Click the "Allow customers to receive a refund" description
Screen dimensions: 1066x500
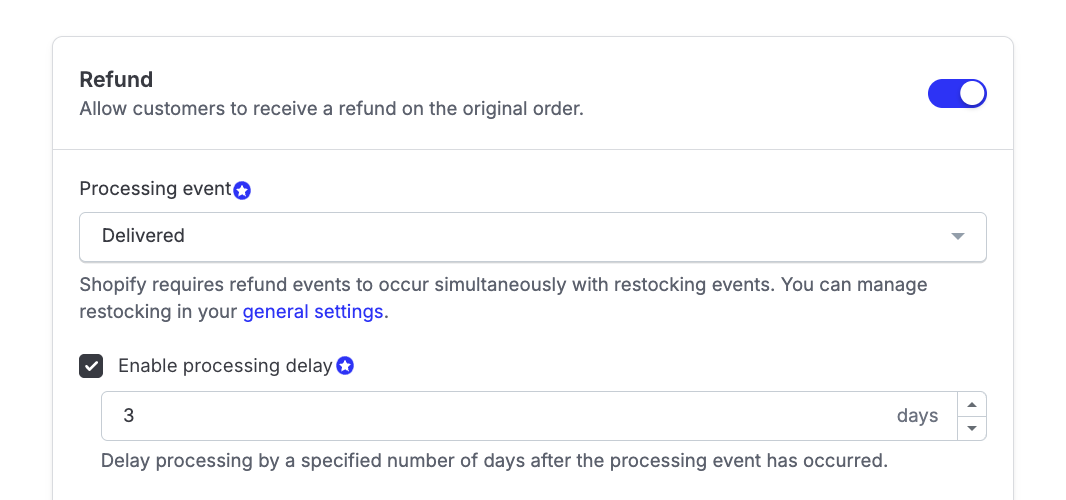click(331, 108)
